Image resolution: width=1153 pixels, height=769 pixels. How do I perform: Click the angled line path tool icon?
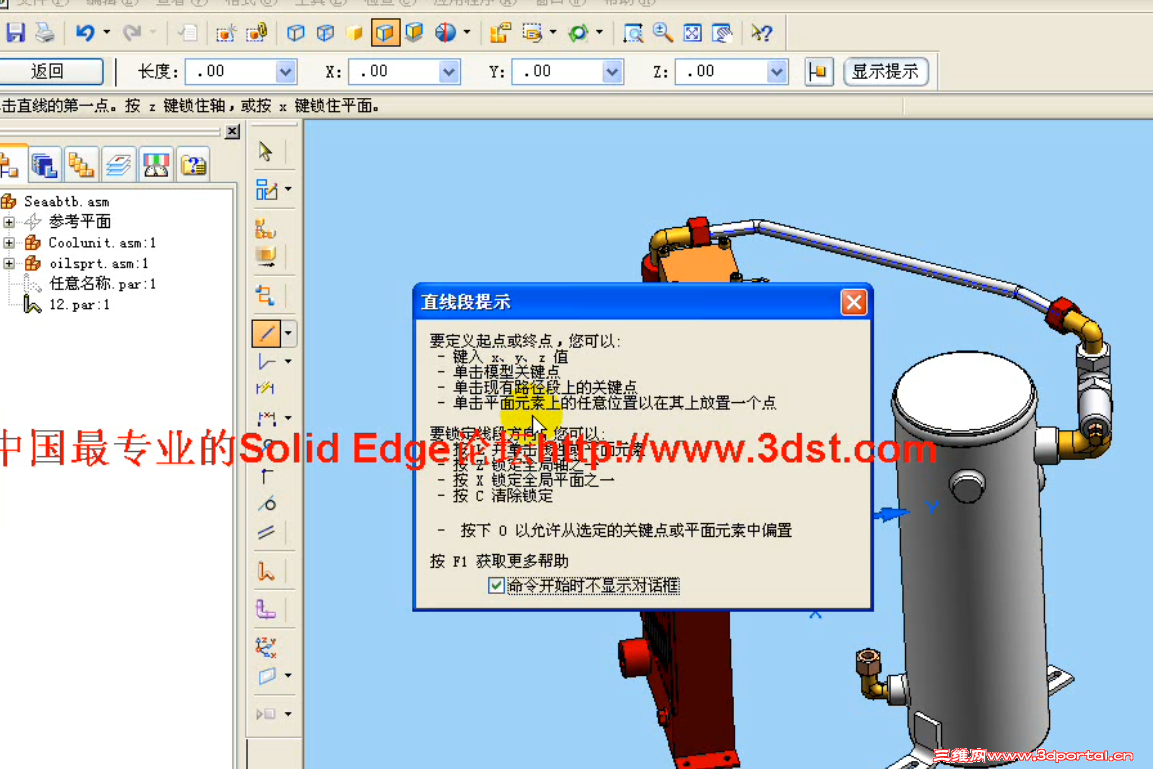[x=266, y=362]
